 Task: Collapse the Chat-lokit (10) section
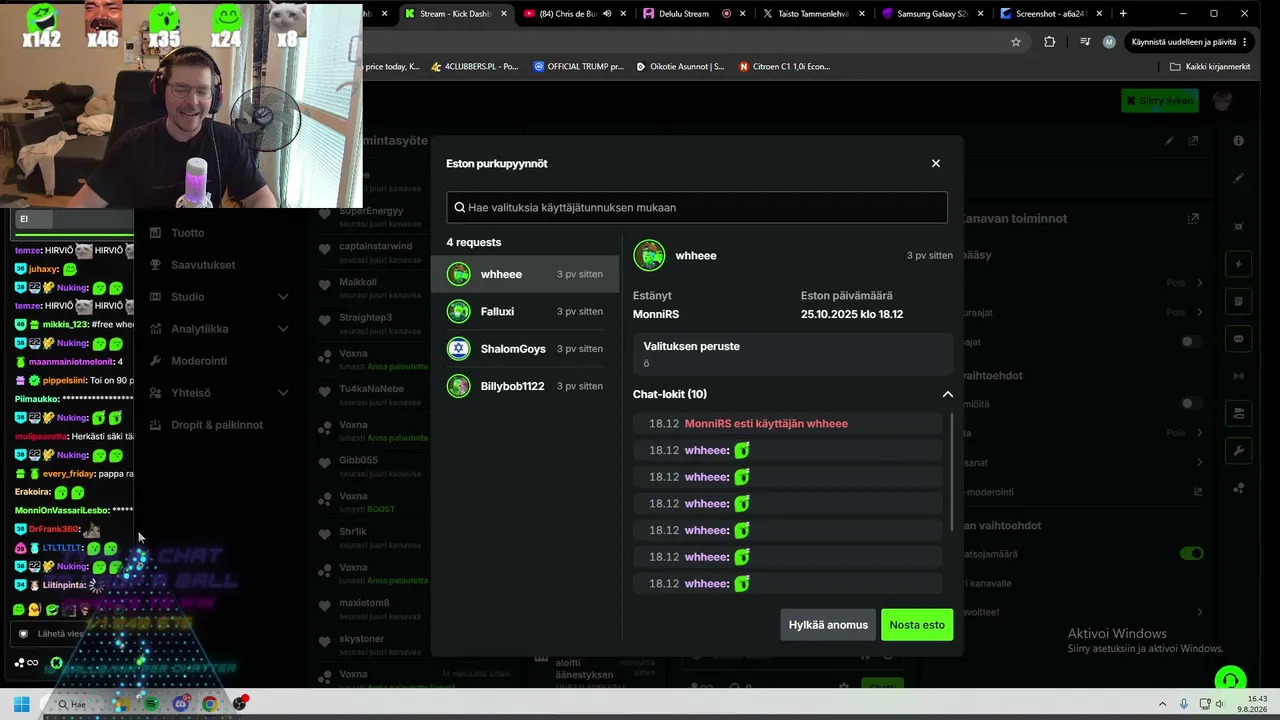(947, 394)
